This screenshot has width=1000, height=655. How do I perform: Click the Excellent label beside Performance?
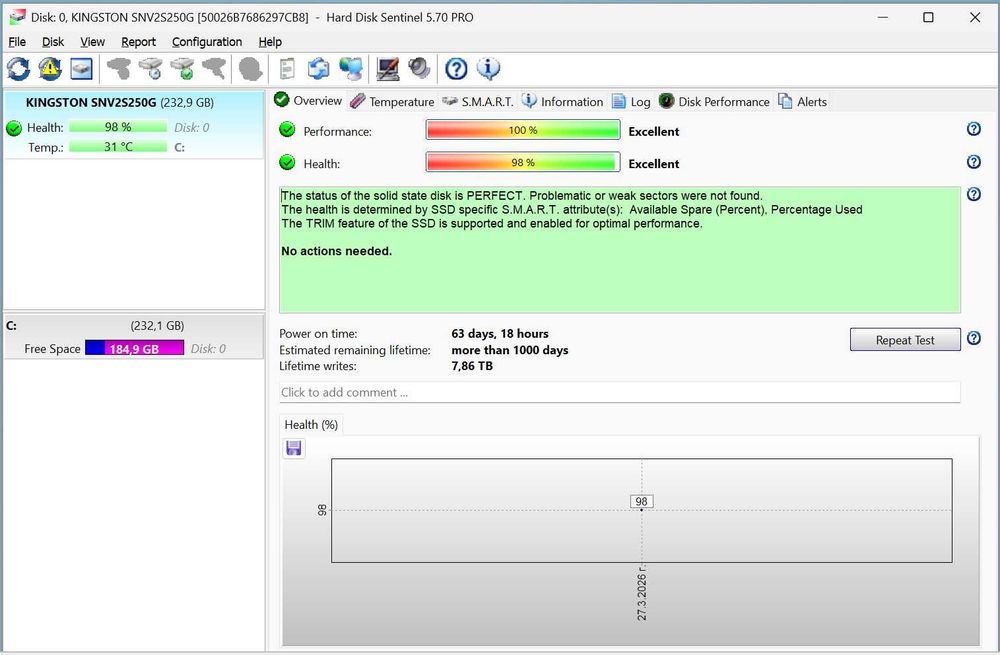coord(654,131)
